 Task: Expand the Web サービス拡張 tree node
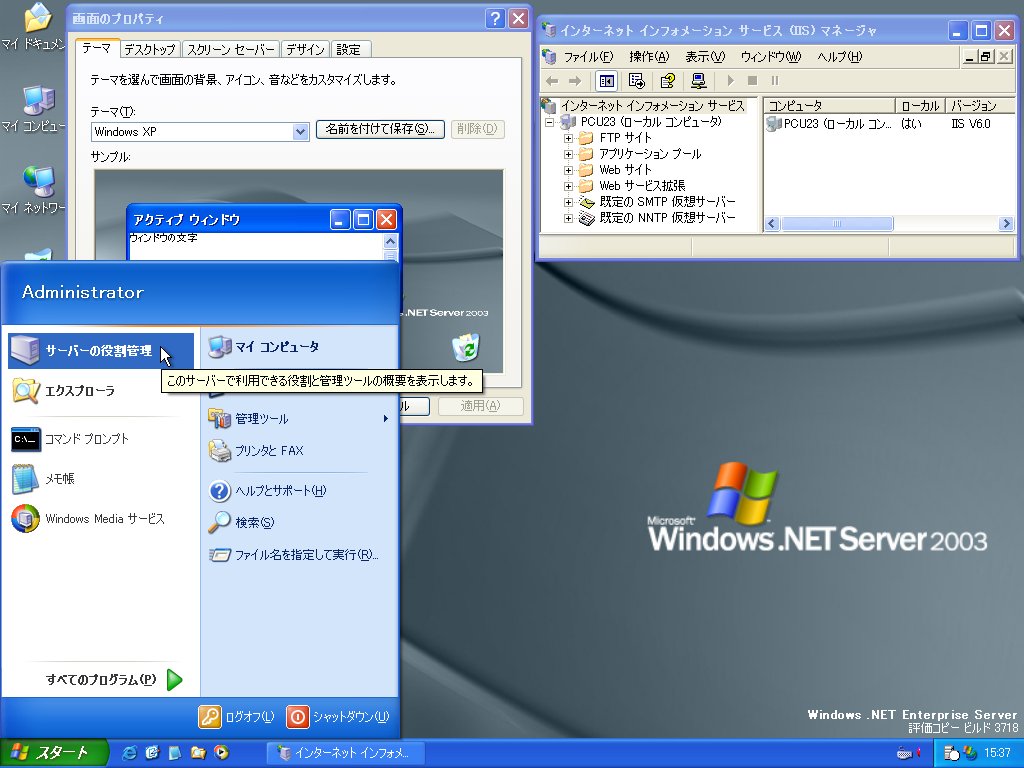pos(568,187)
